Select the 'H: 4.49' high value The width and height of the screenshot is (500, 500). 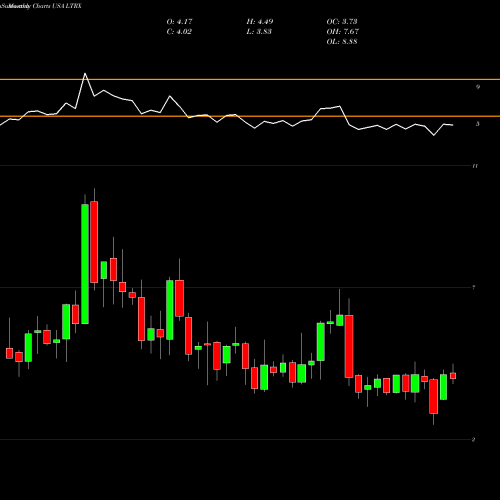[260, 22]
